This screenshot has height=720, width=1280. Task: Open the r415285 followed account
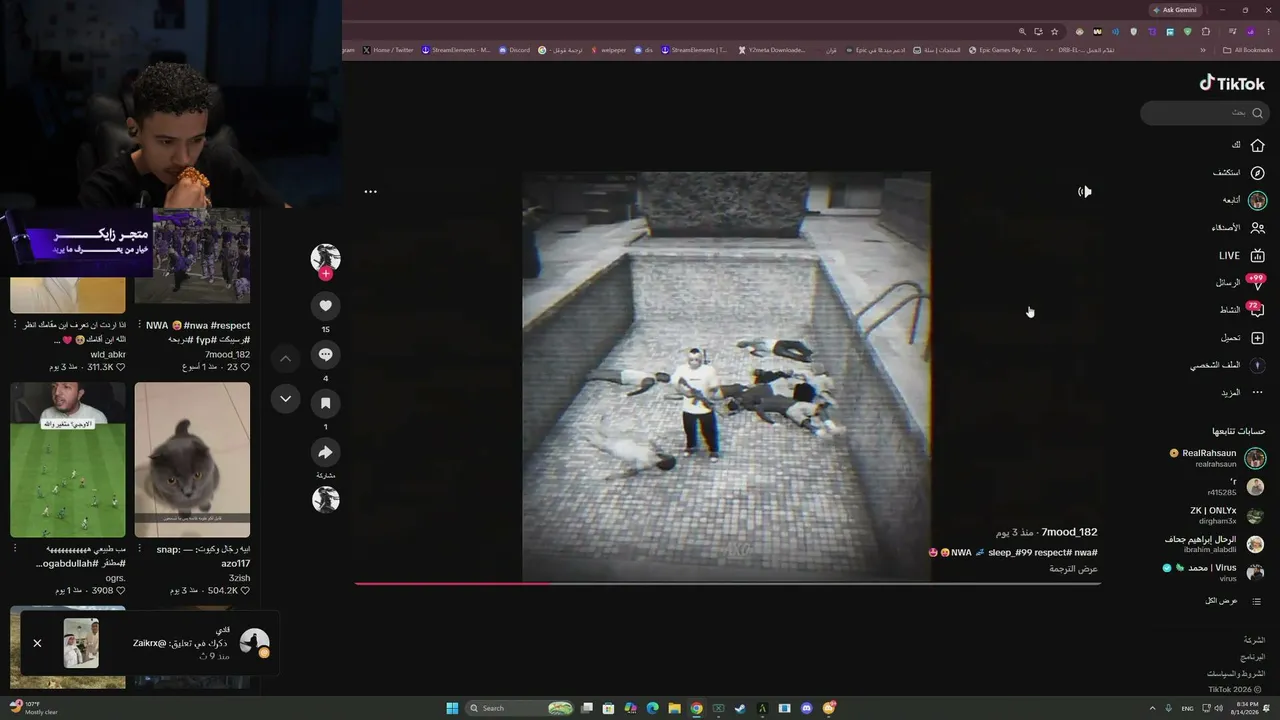(1235, 487)
